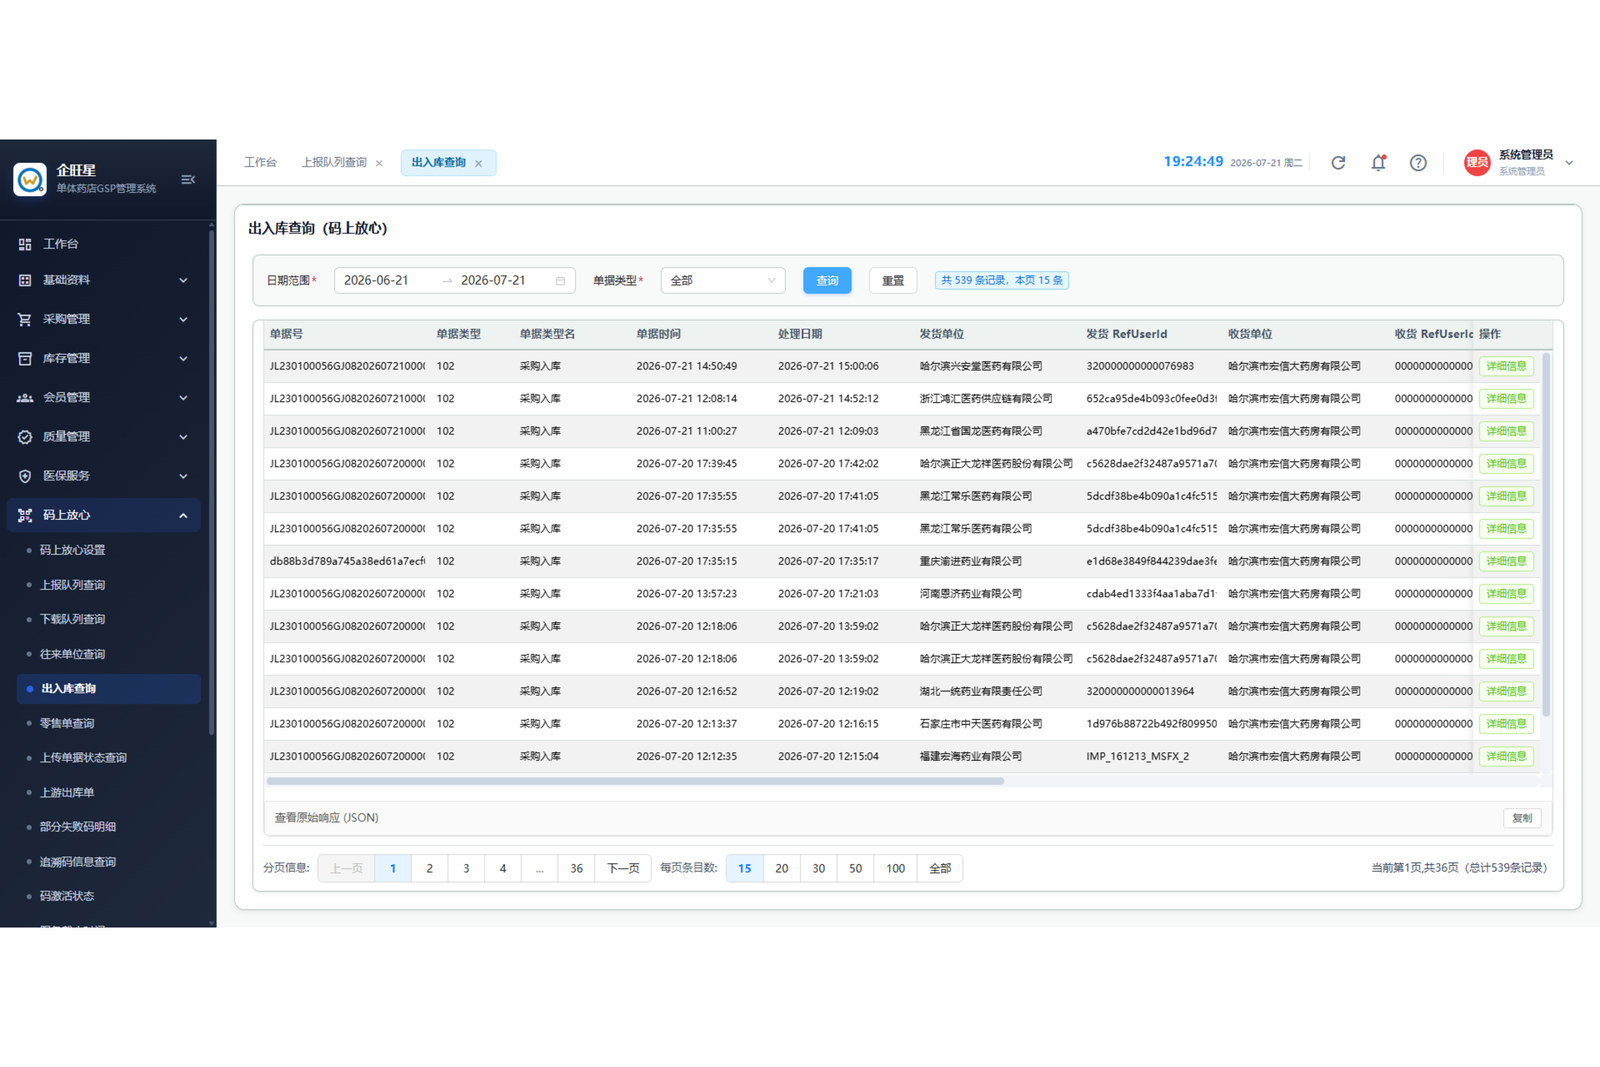Open the date range calendar icon

coord(560,281)
